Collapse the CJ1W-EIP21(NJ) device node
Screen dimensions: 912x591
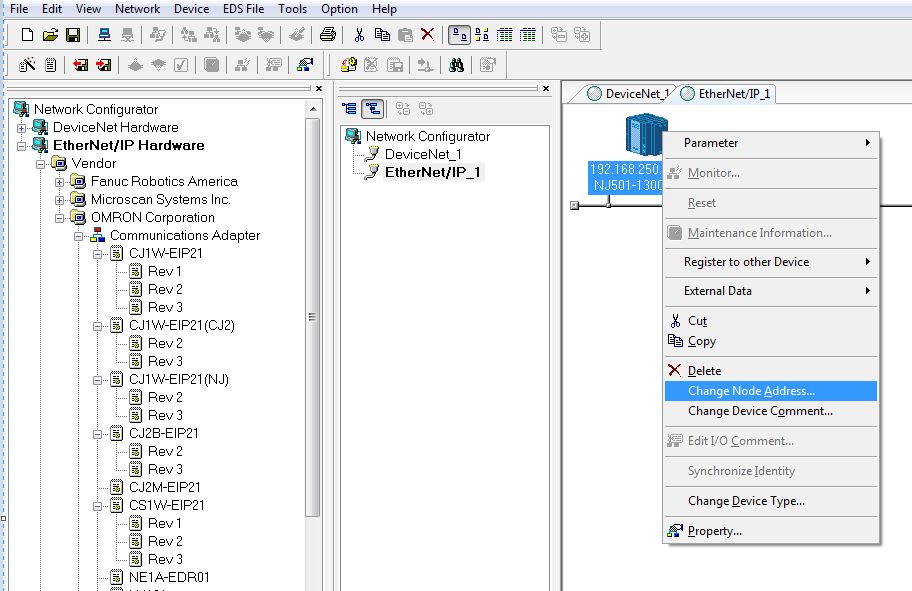(98, 380)
